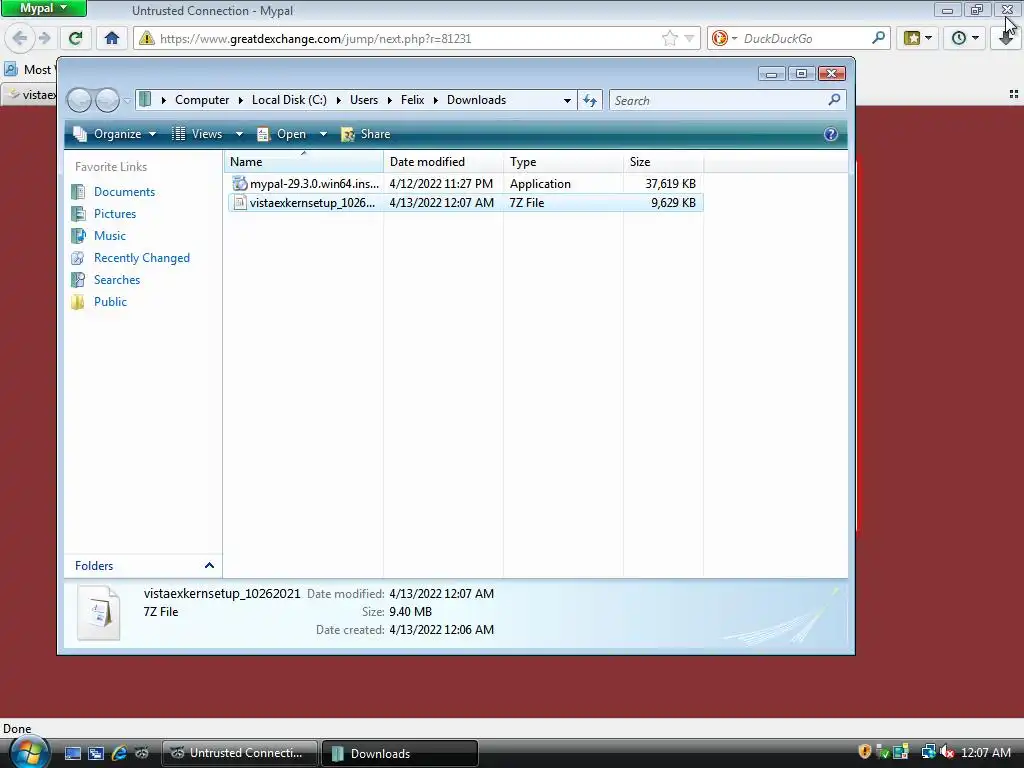Go to the Mypal home page icon
1024x768 pixels.
point(112,38)
